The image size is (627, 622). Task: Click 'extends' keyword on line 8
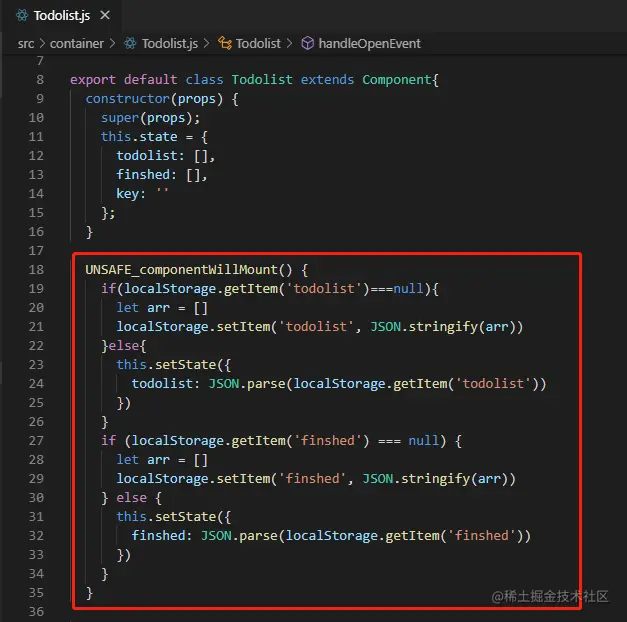coord(327,80)
